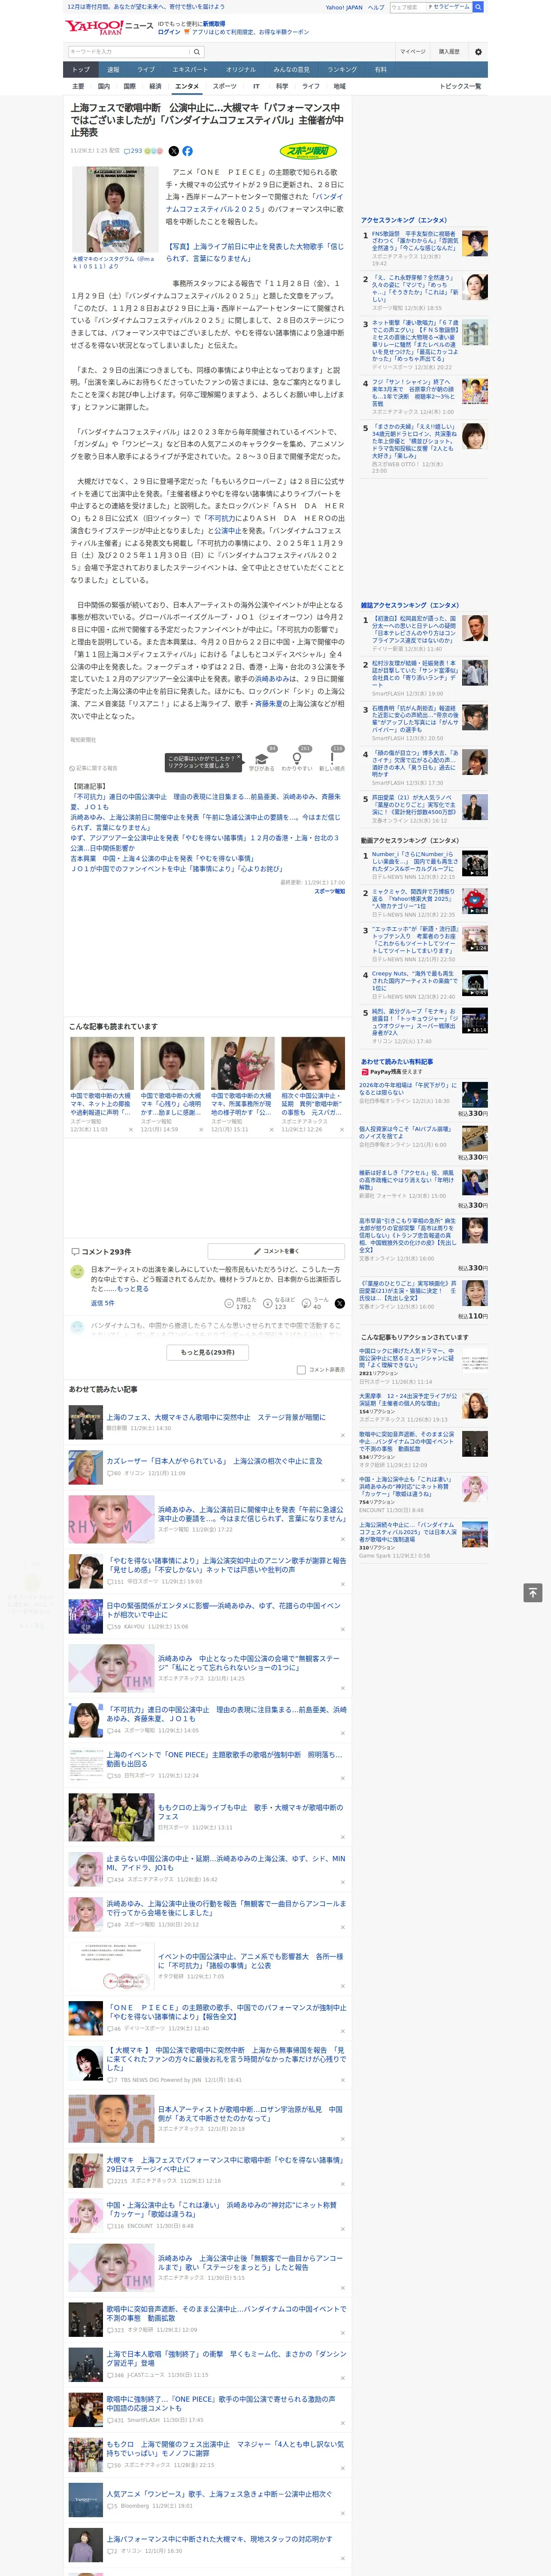Toggle the コメント非表示 checkbox
Viewport: 551px width, 2576px height.
(301, 1370)
